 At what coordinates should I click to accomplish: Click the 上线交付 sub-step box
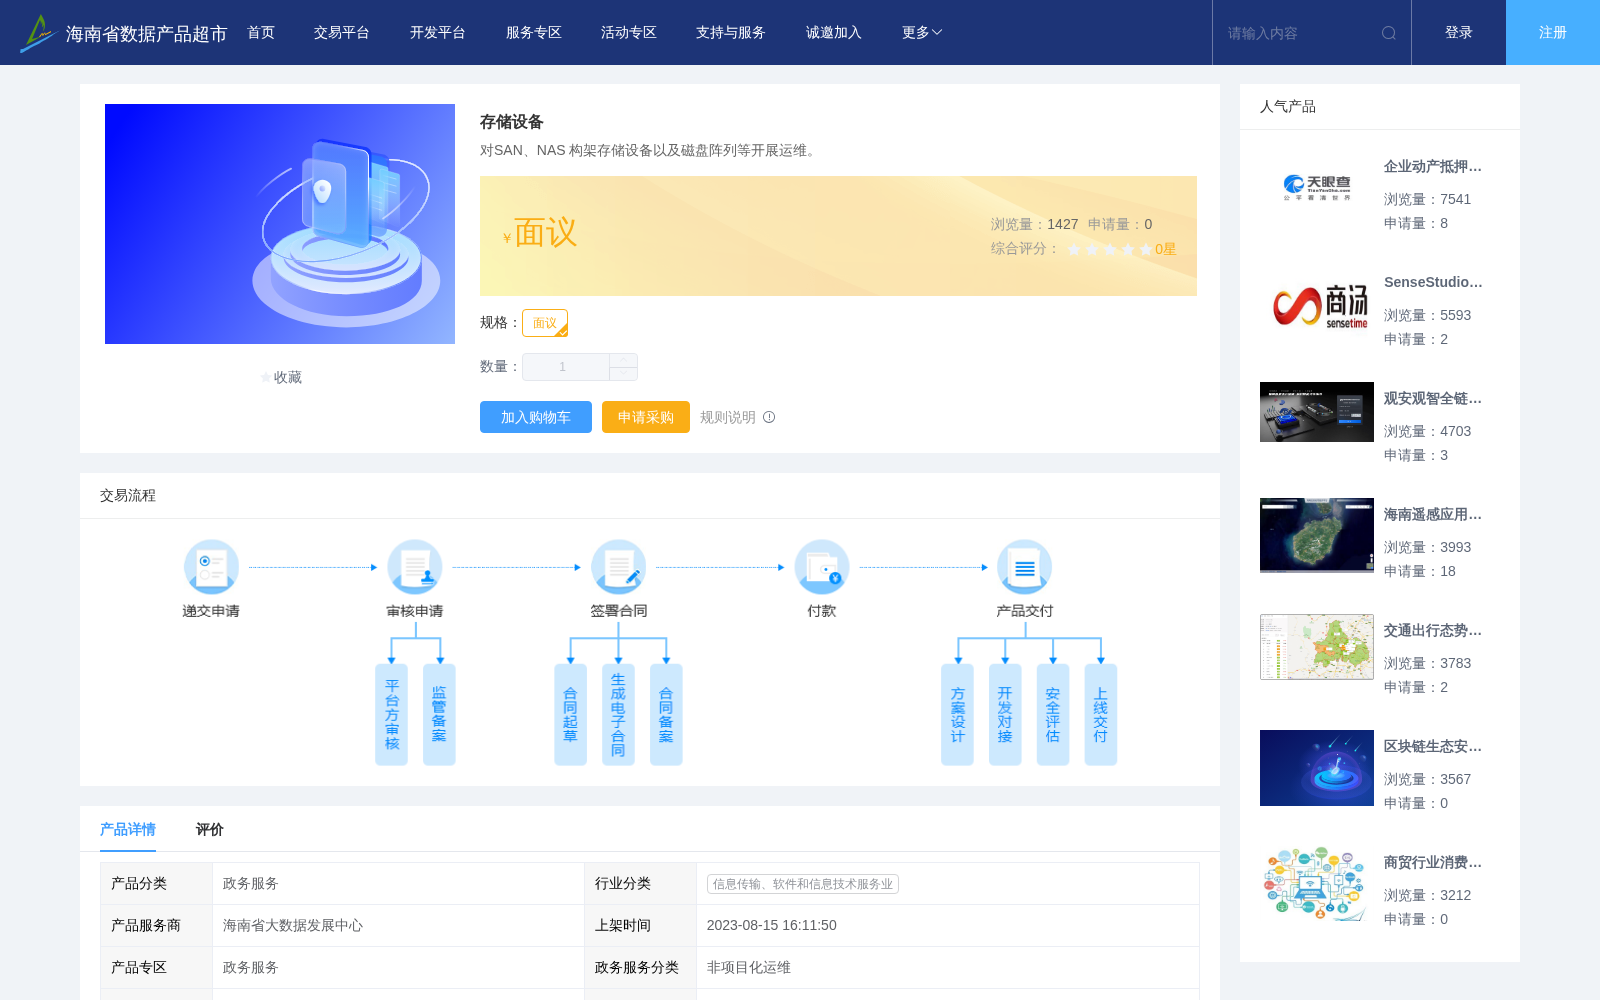tap(1101, 714)
